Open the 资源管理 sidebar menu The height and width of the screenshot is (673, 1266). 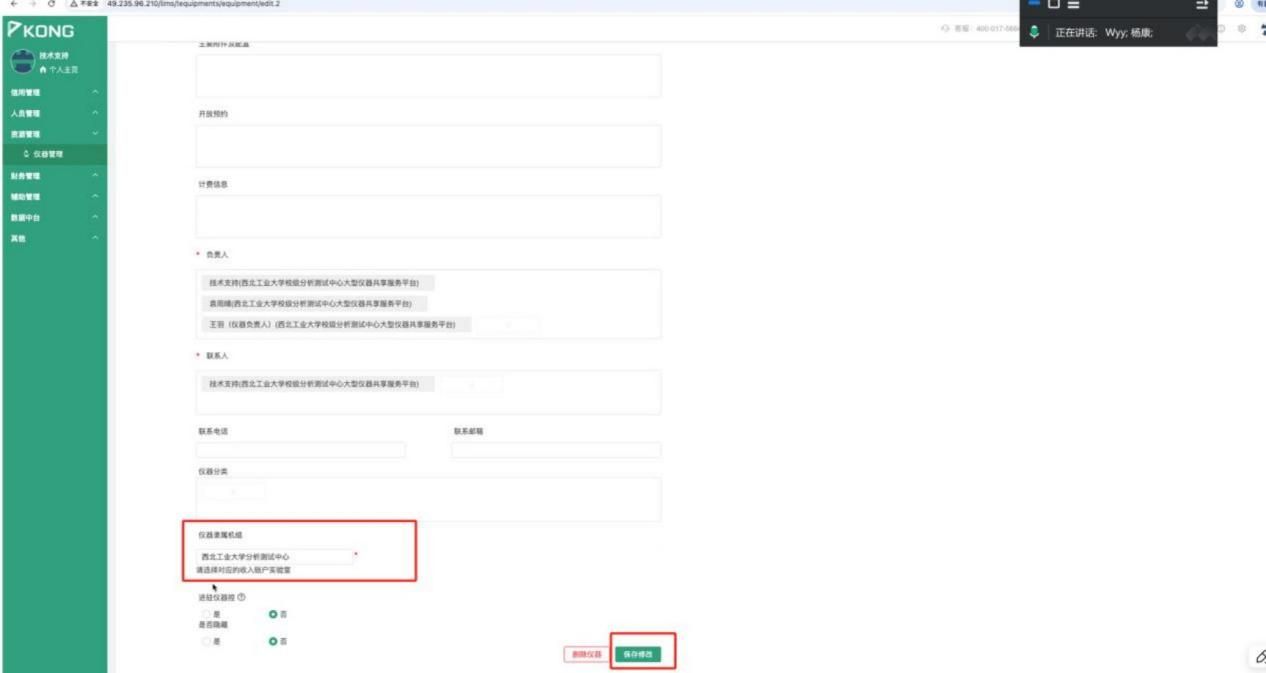[53, 133]
